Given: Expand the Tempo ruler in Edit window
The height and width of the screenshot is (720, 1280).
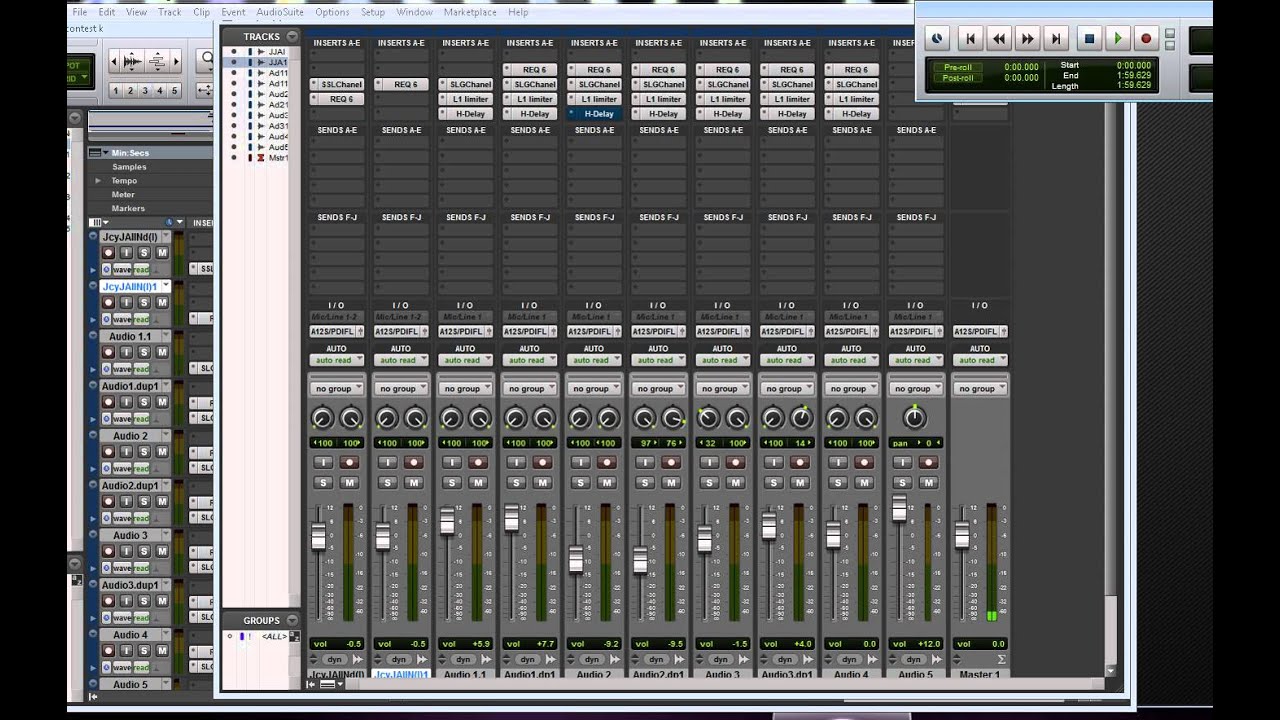Looking at the screenshot, I should click(x=98, y=181).
